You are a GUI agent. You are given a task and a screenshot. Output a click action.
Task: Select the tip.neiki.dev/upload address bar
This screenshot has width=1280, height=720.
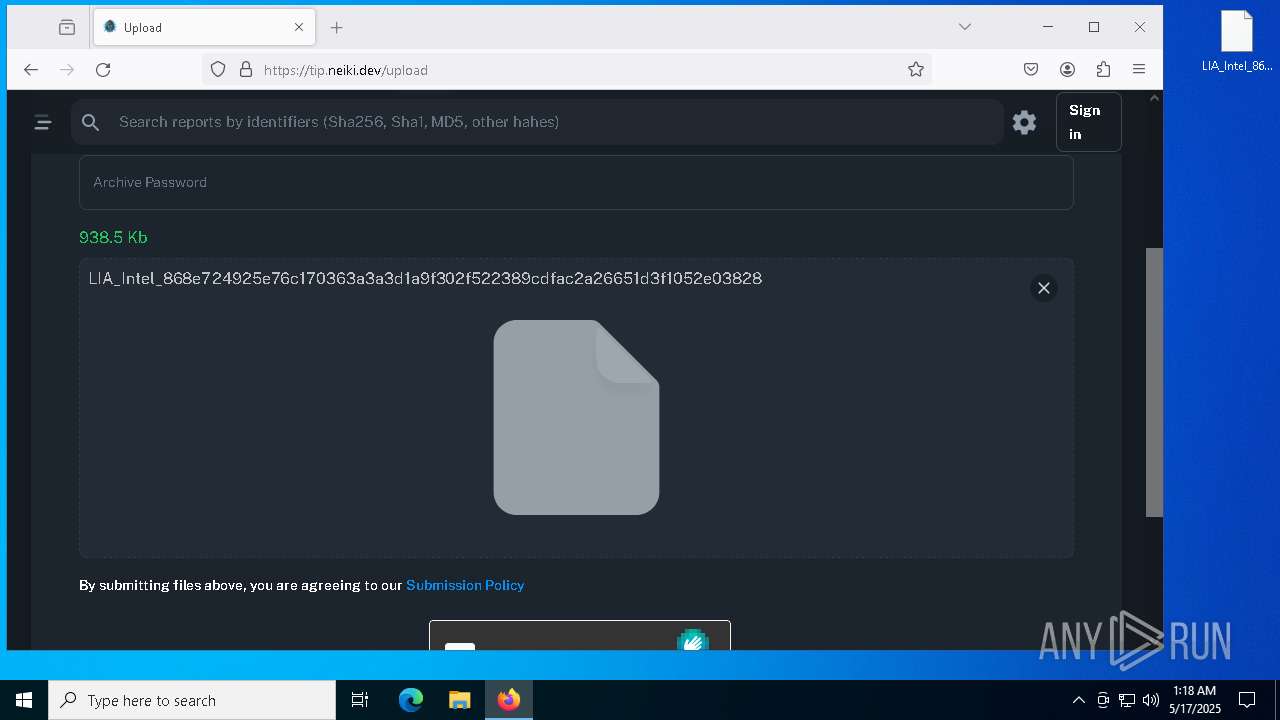[566, 69]
